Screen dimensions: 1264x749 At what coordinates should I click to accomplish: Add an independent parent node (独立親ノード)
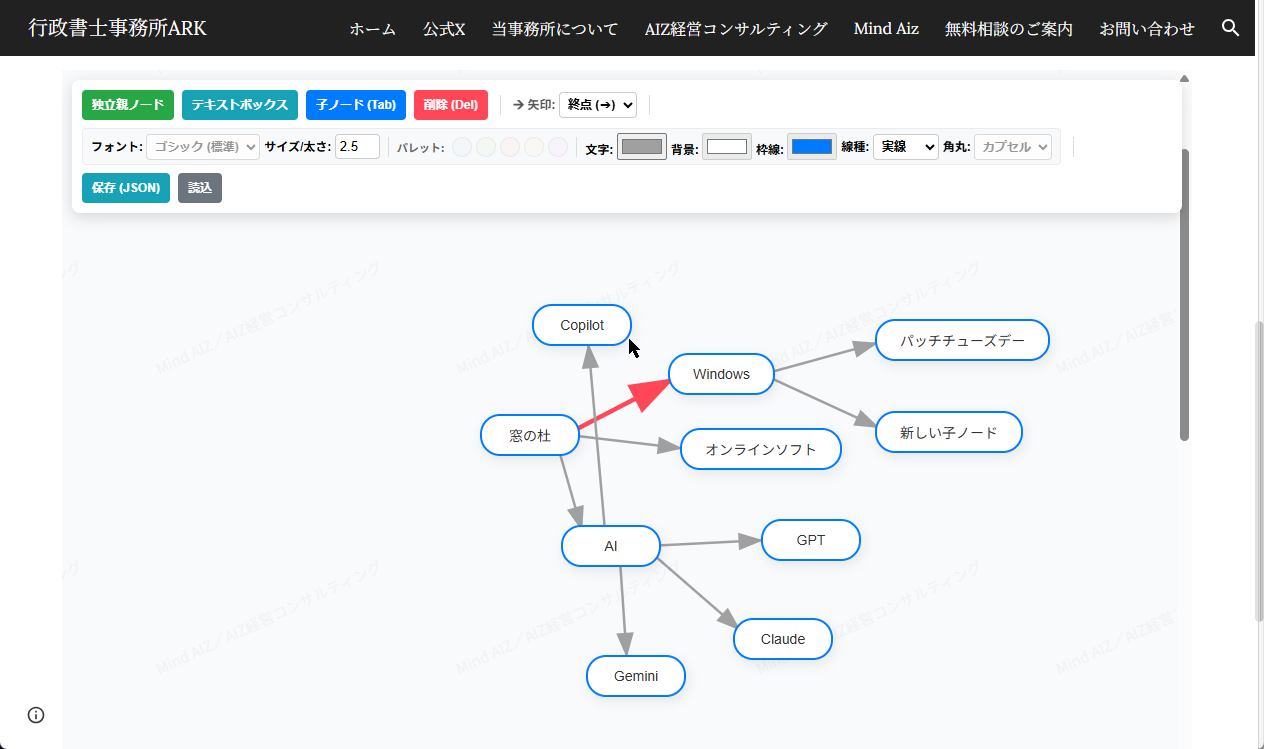128,105
